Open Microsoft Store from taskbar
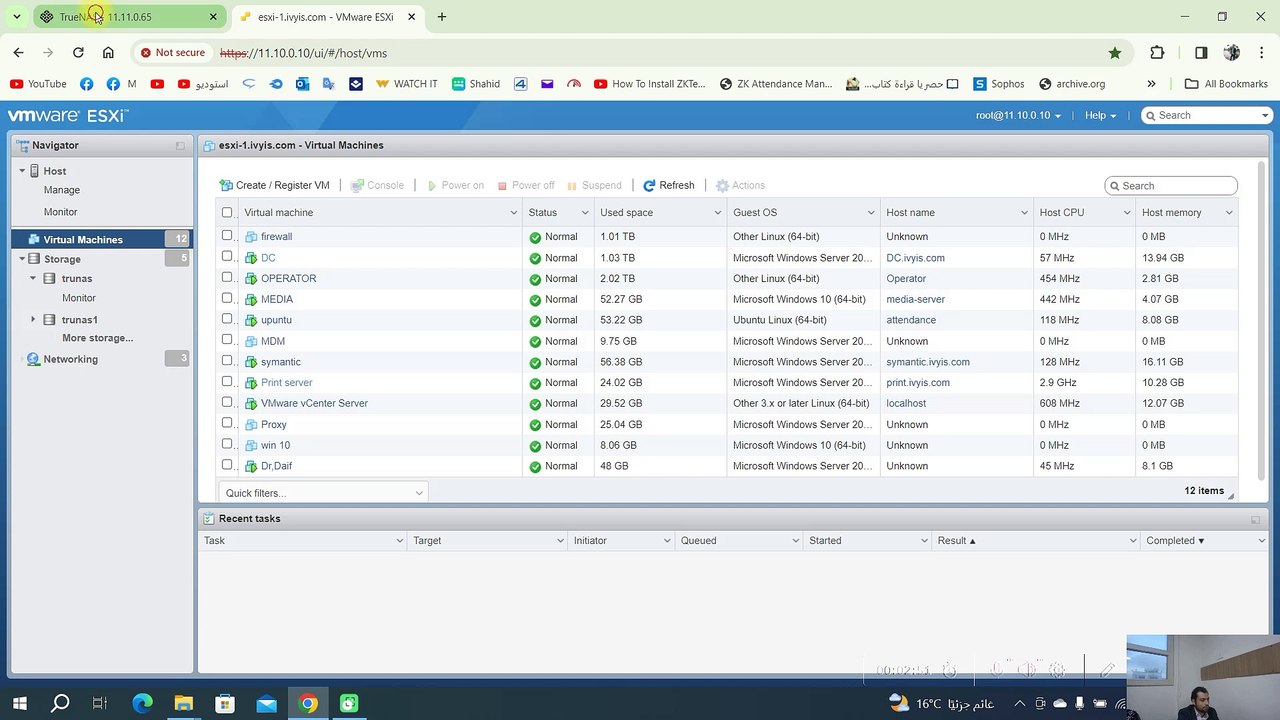 224,704
